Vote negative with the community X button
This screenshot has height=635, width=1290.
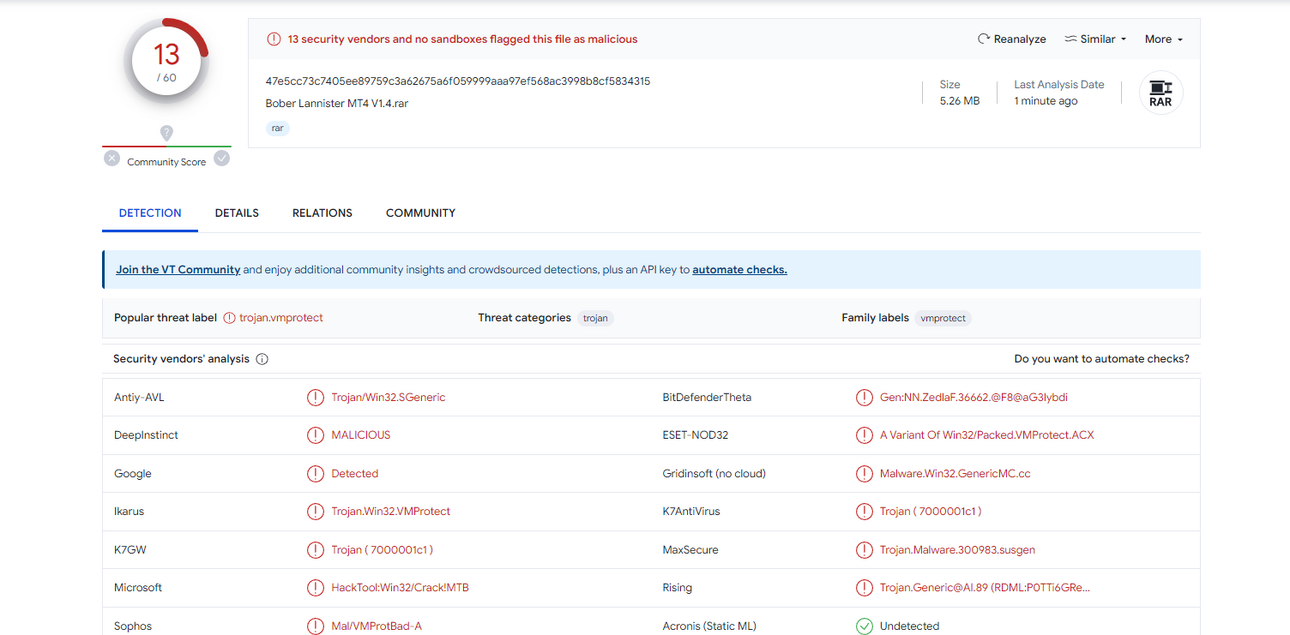[112, 159]
